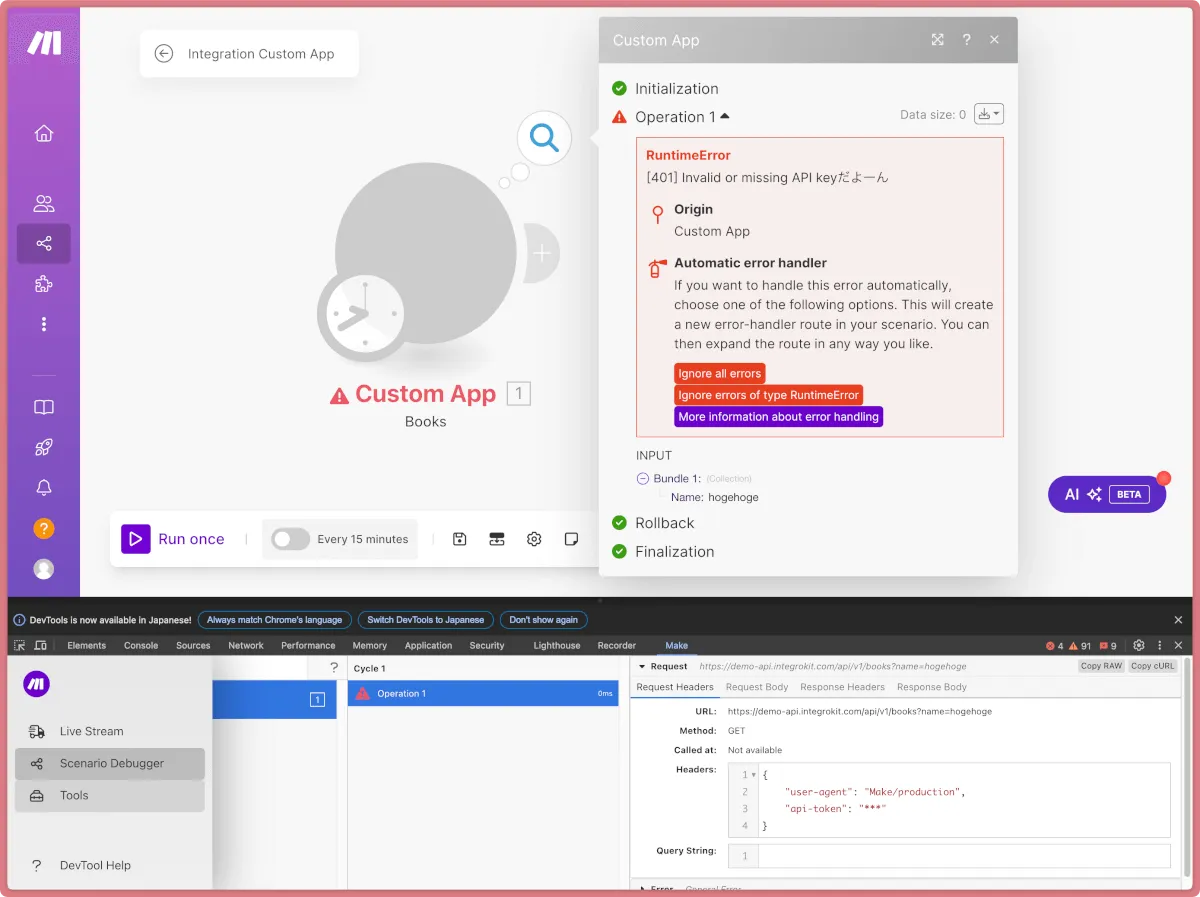Image resolution: width=1200 pixels, height=897 pixels.
Task: Click the magnifier bubble over the module
Action: click(544, 137)
